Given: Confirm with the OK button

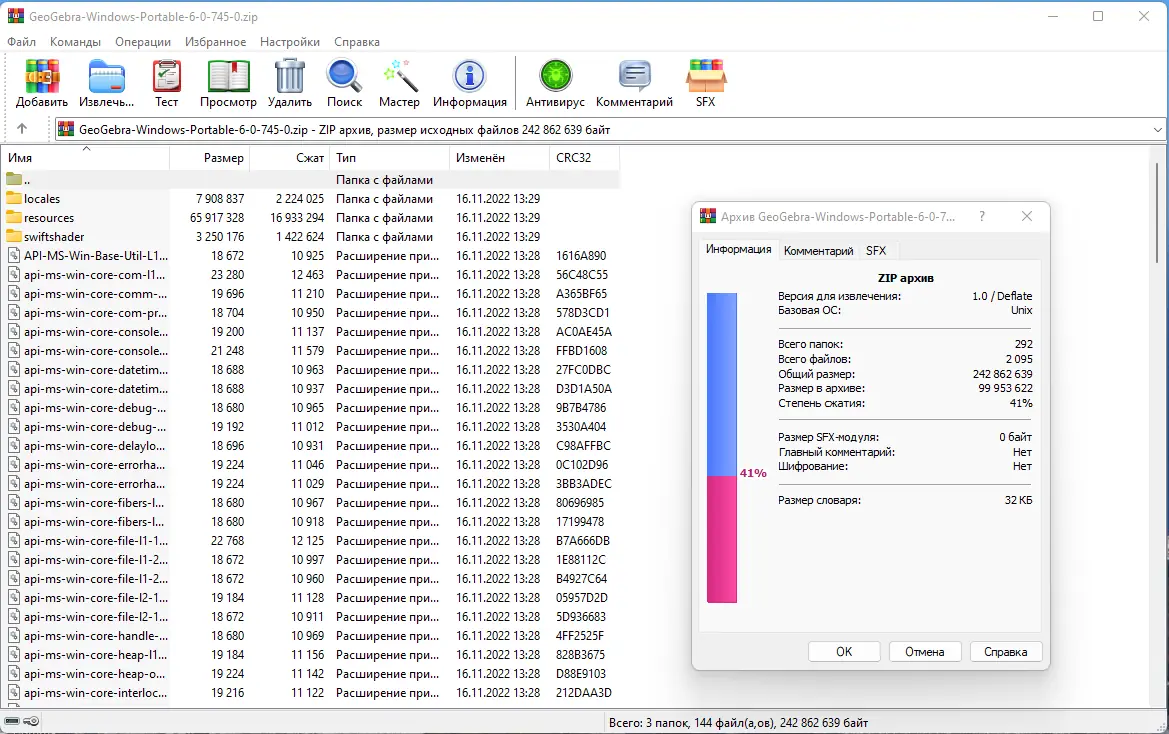Looking at the screenshot, I should 844,651.
